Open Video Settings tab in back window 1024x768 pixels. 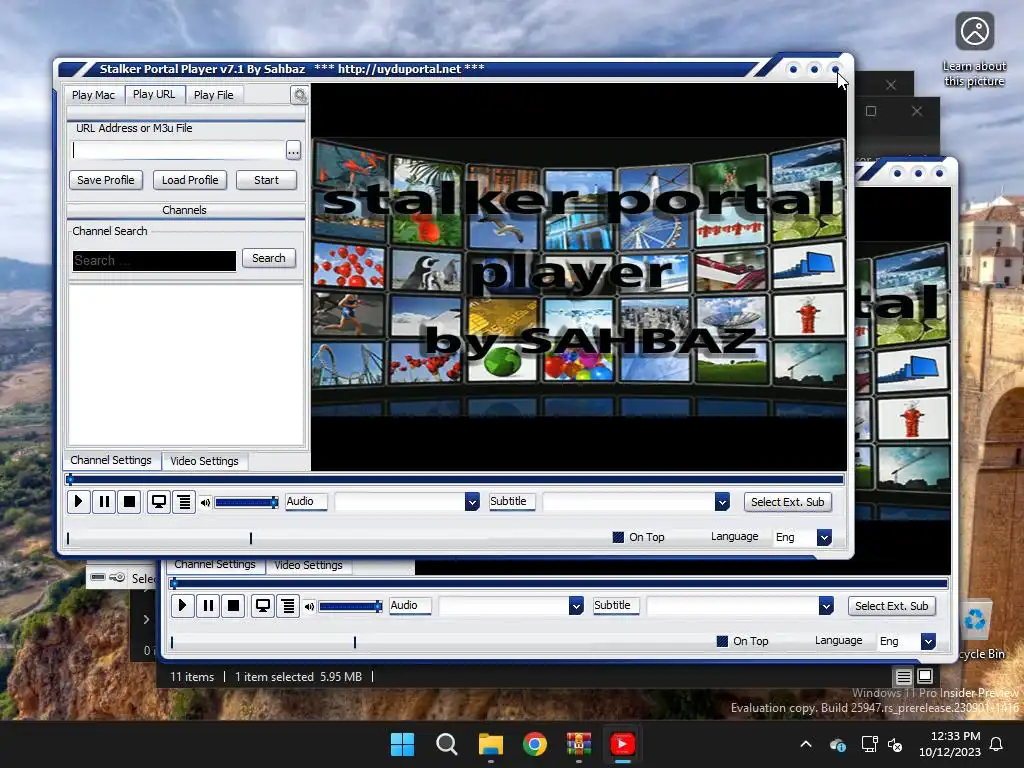[308, 565]
